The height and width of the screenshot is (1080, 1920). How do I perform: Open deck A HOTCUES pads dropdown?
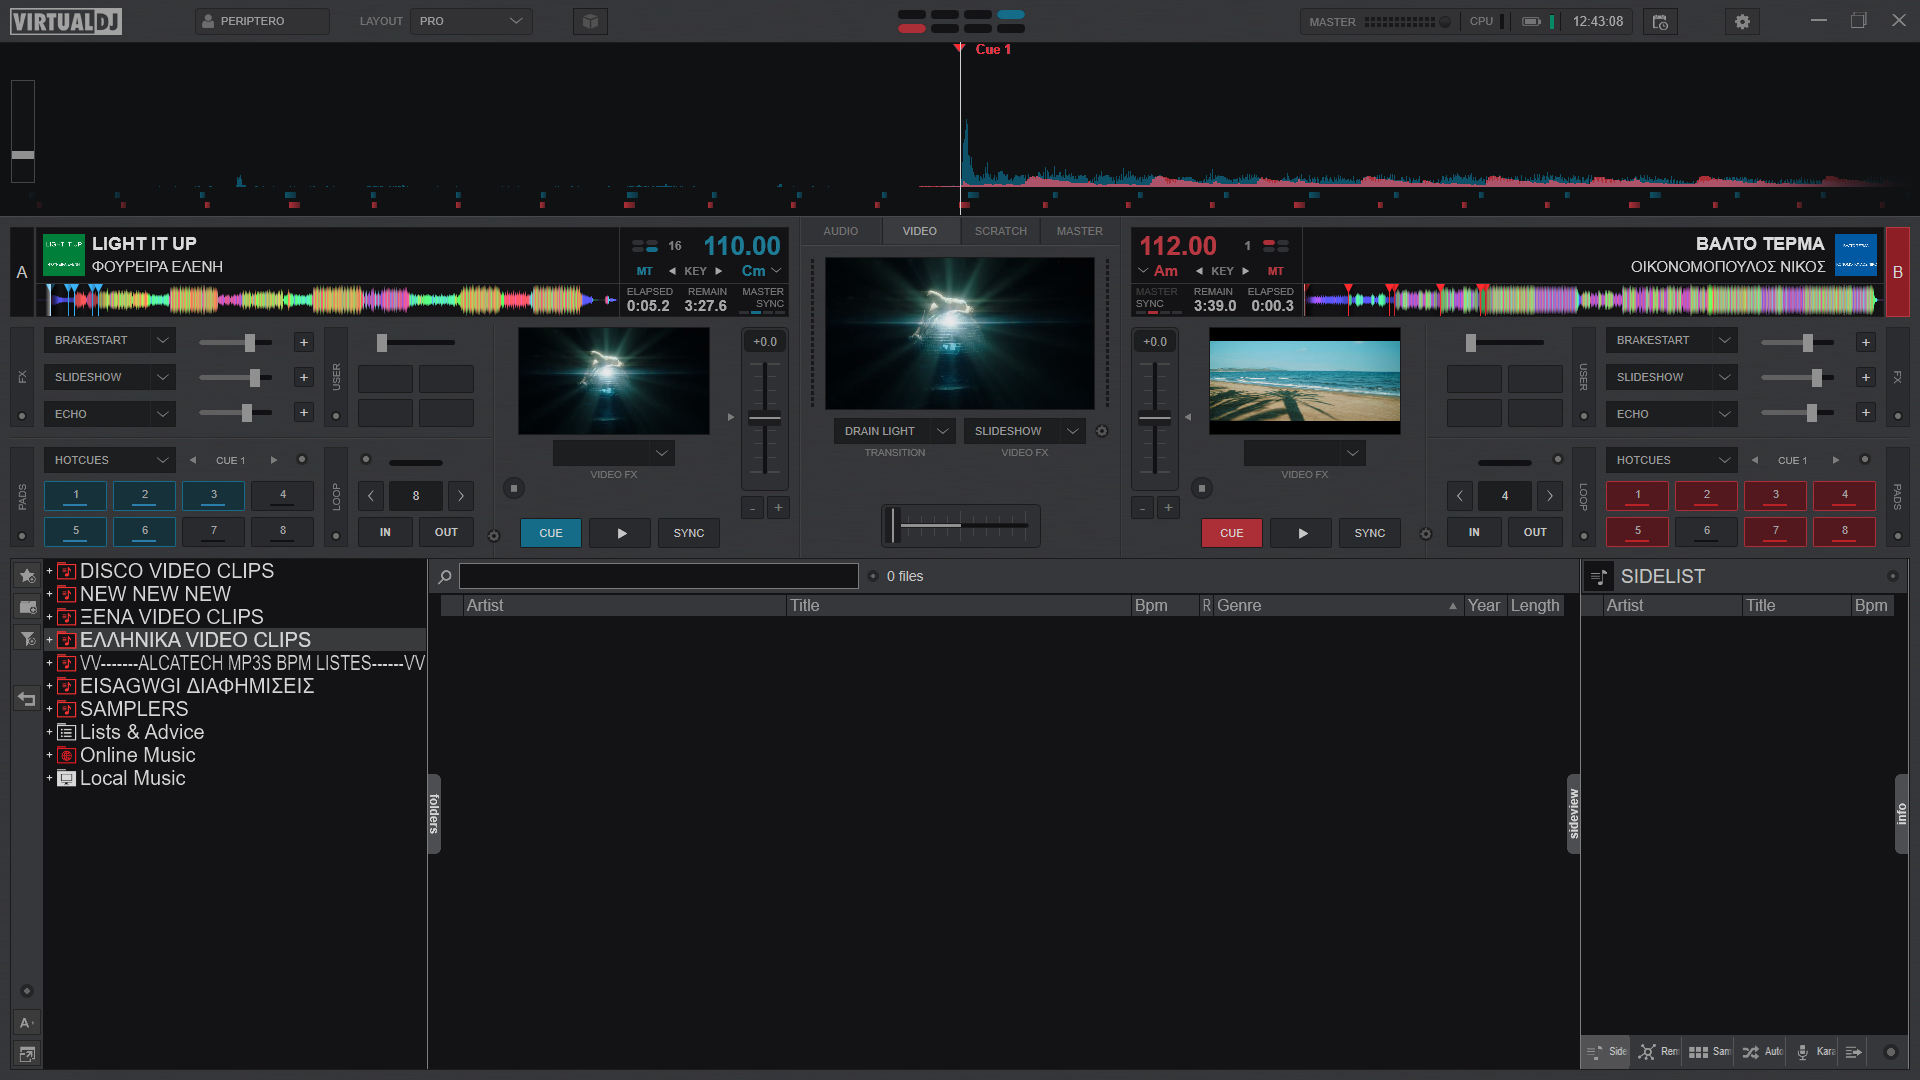click(x=109, y=460)
